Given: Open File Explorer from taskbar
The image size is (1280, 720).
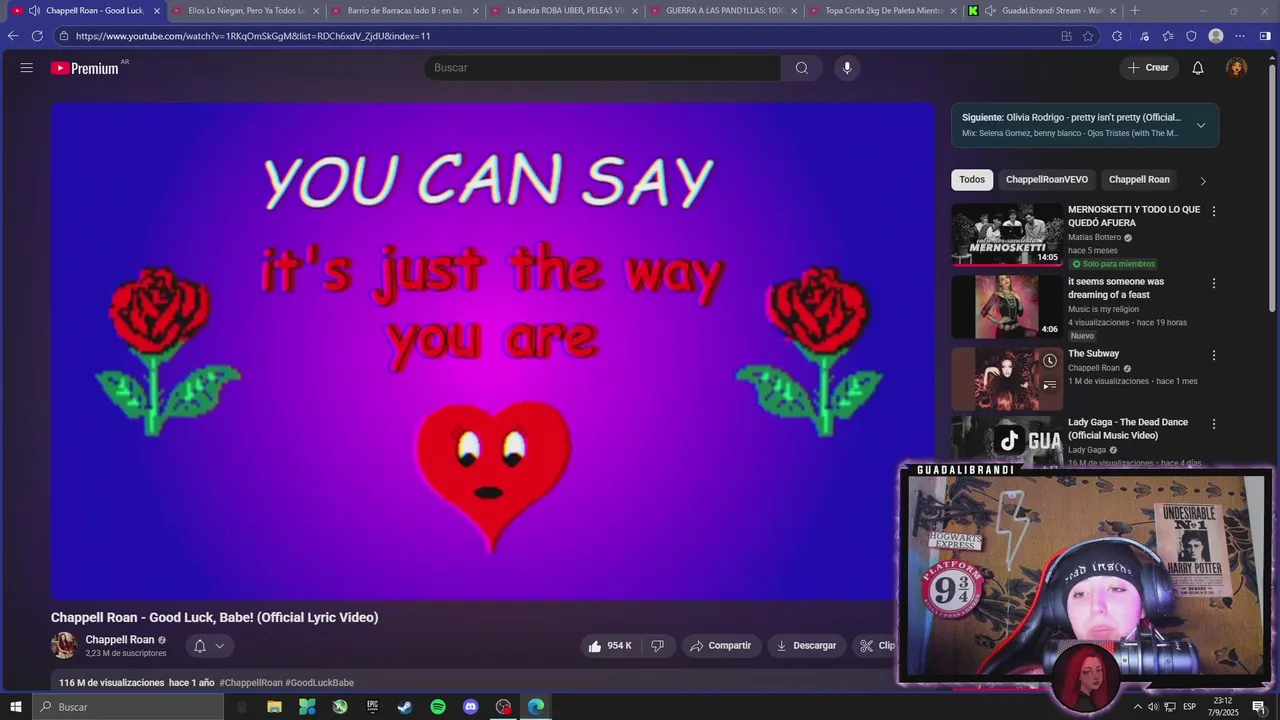Looking at the screenshot, I should 274,707.
